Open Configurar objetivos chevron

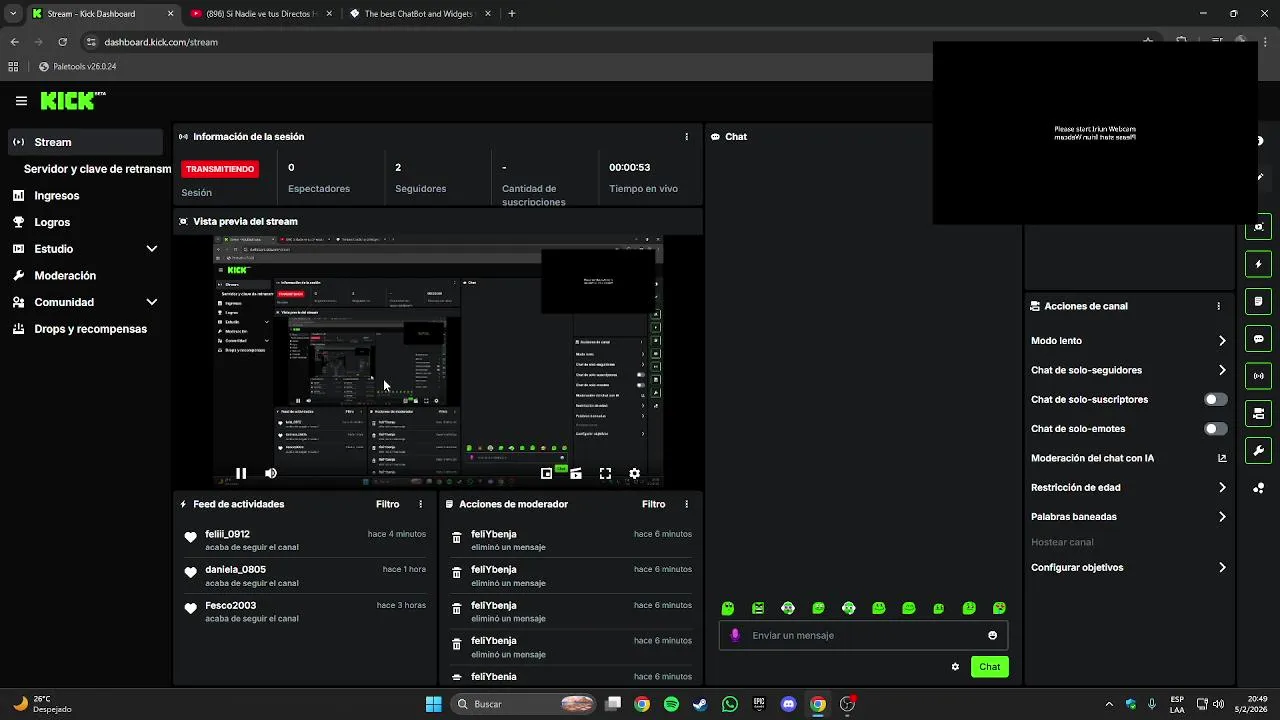[1222, 568]
